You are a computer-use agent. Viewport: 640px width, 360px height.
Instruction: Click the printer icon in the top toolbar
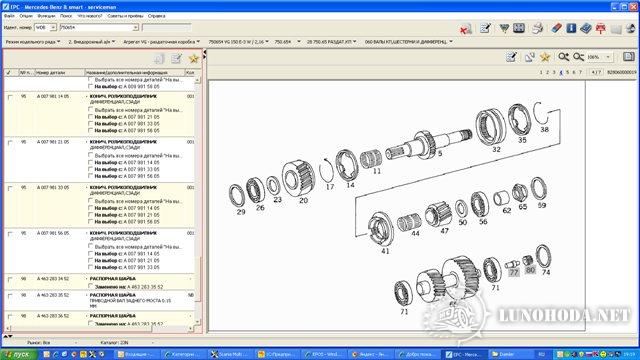537,28
